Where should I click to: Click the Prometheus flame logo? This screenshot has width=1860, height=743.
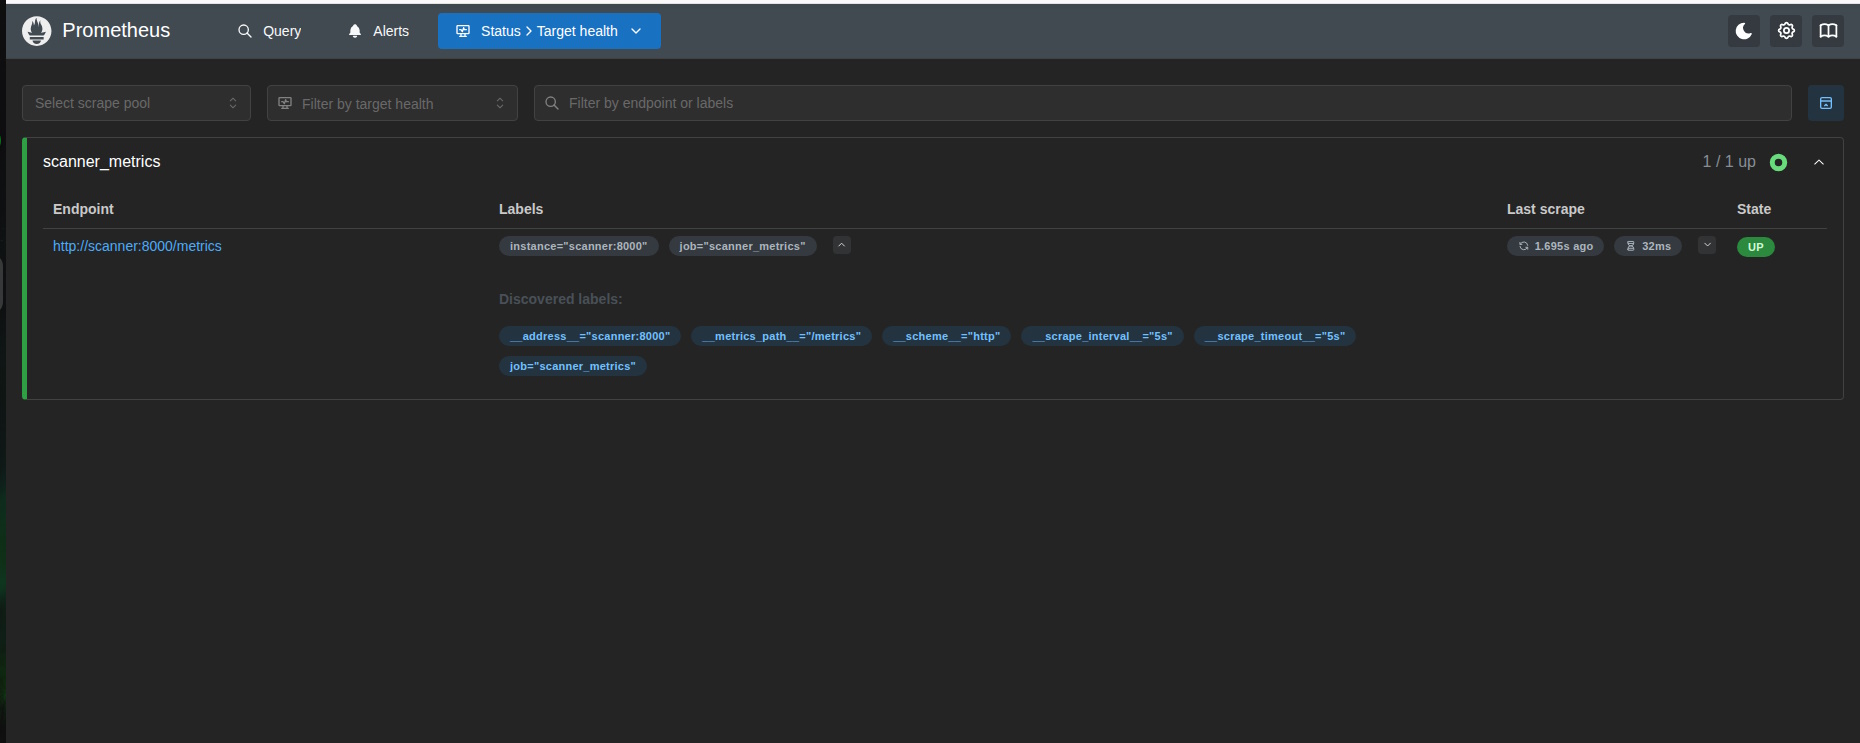pos(37,31)
